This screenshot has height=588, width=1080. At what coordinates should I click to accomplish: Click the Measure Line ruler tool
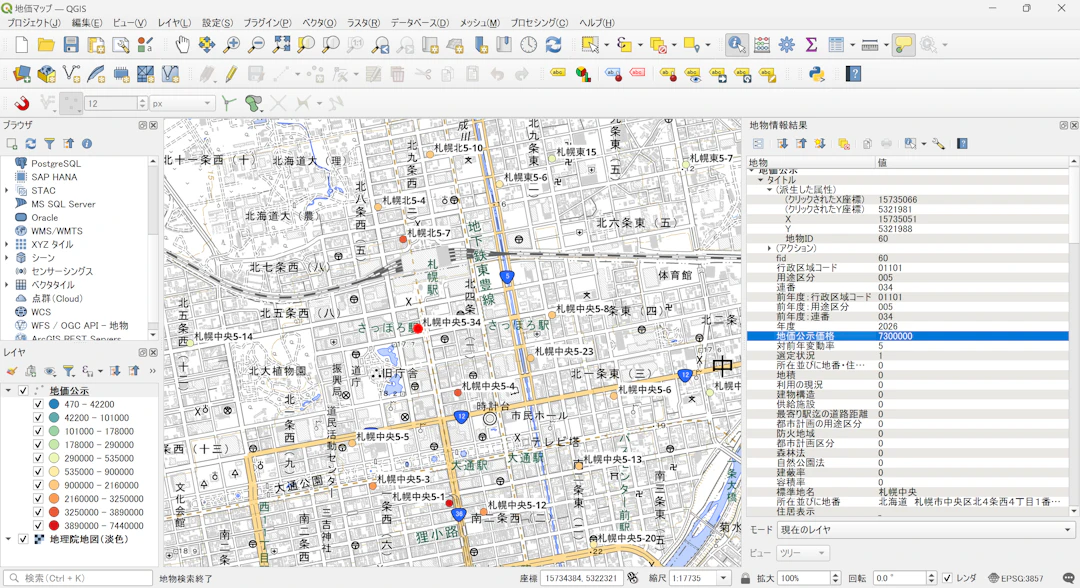coord(870,45)
